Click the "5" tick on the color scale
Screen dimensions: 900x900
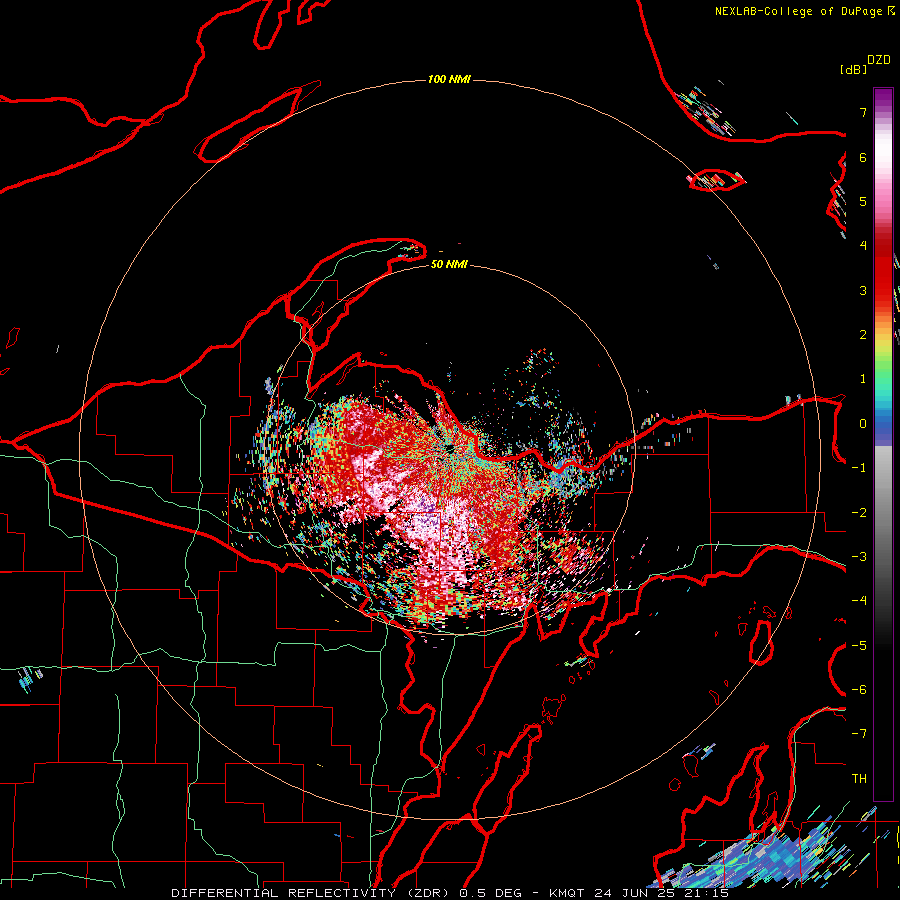click(x=863, y=201)
